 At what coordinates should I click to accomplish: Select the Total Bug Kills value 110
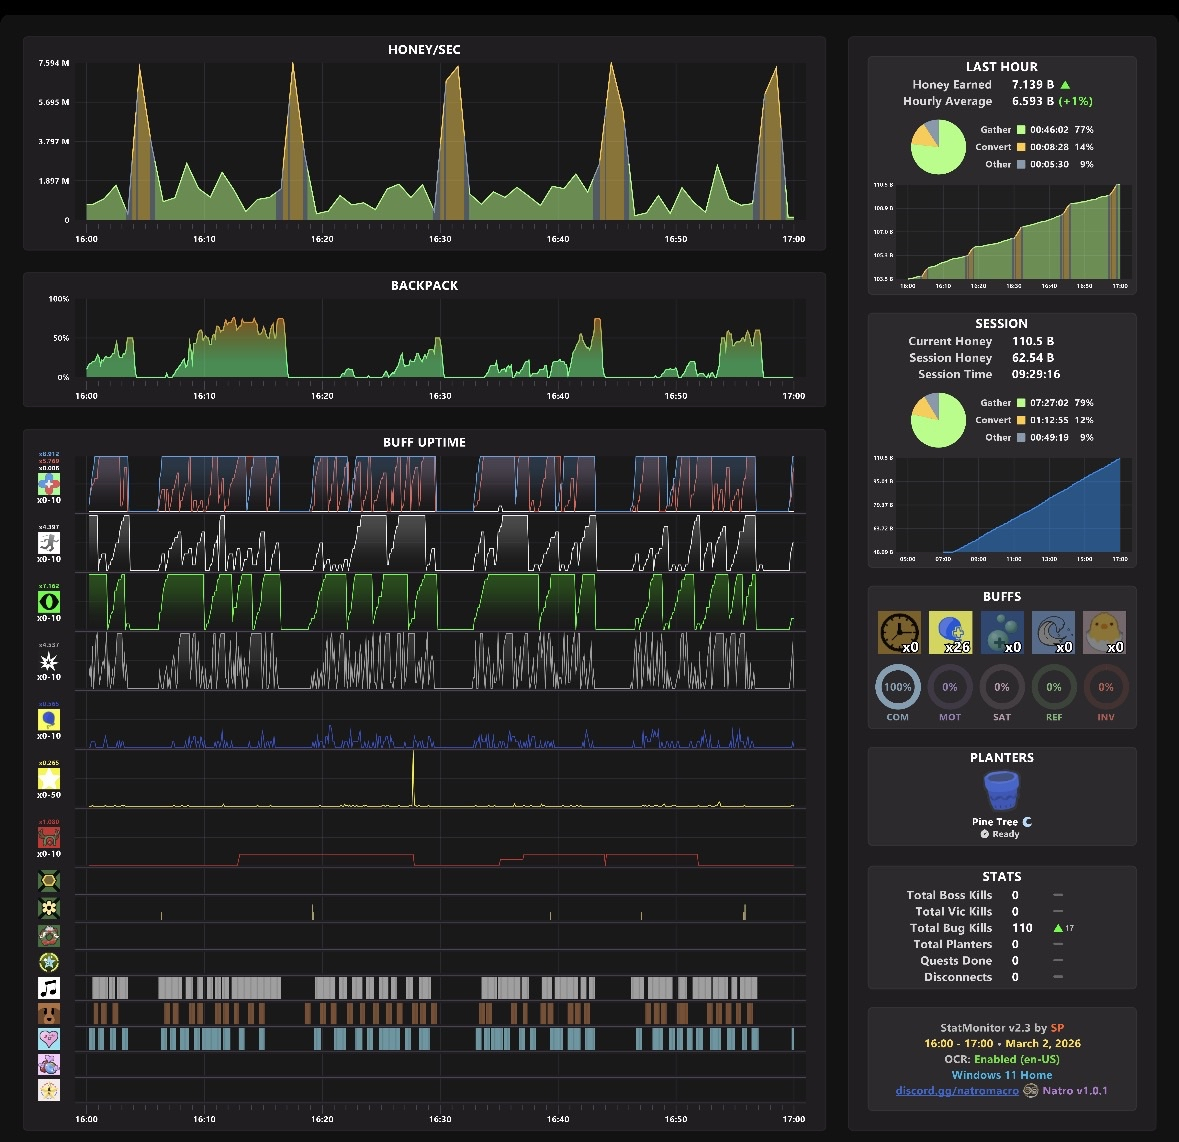click(1022, 928)
